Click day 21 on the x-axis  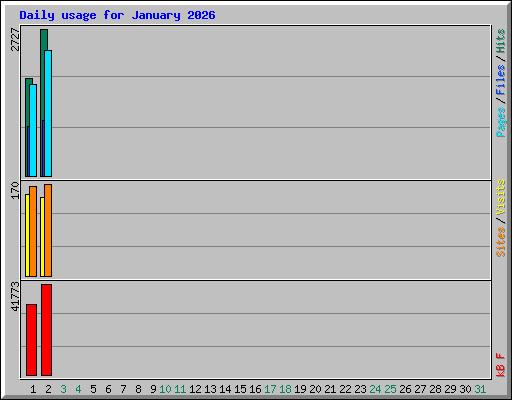[x=330, y=389]
